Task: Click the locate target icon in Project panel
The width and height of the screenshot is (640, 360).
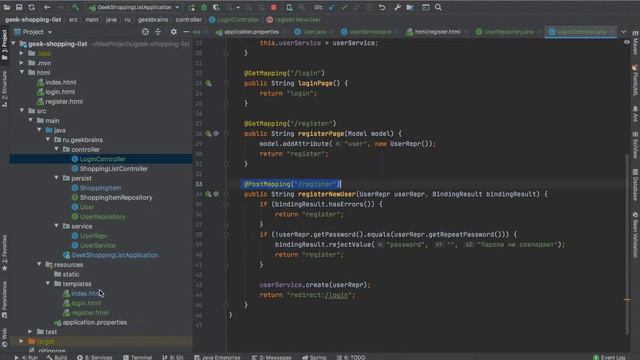Action: (x=145, y=32)
